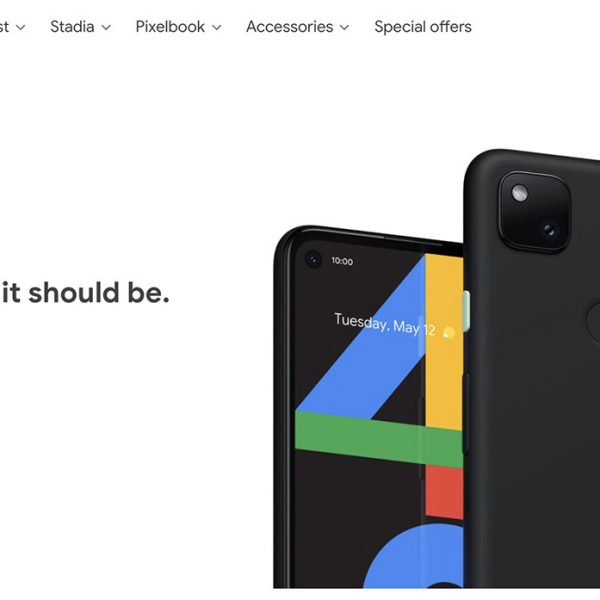Click the Tuesday, May 12 date text
Screen dimensions: 600x600
click(384, 324)
